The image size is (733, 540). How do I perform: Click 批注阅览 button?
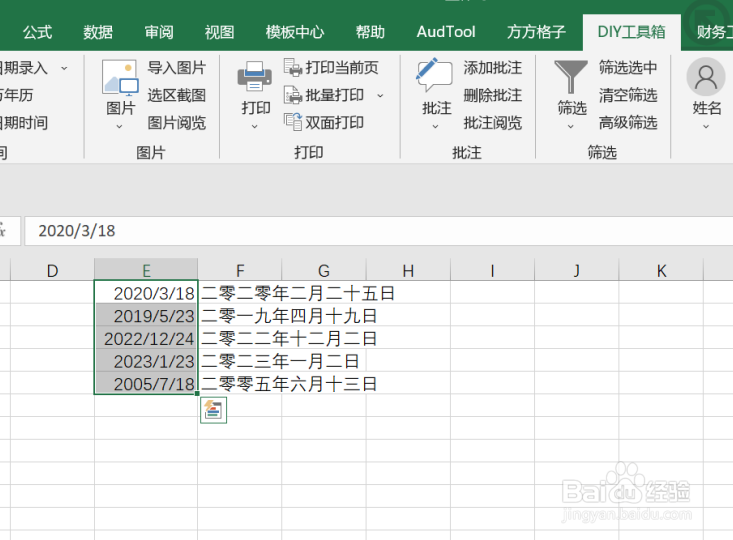click(493, 122)
